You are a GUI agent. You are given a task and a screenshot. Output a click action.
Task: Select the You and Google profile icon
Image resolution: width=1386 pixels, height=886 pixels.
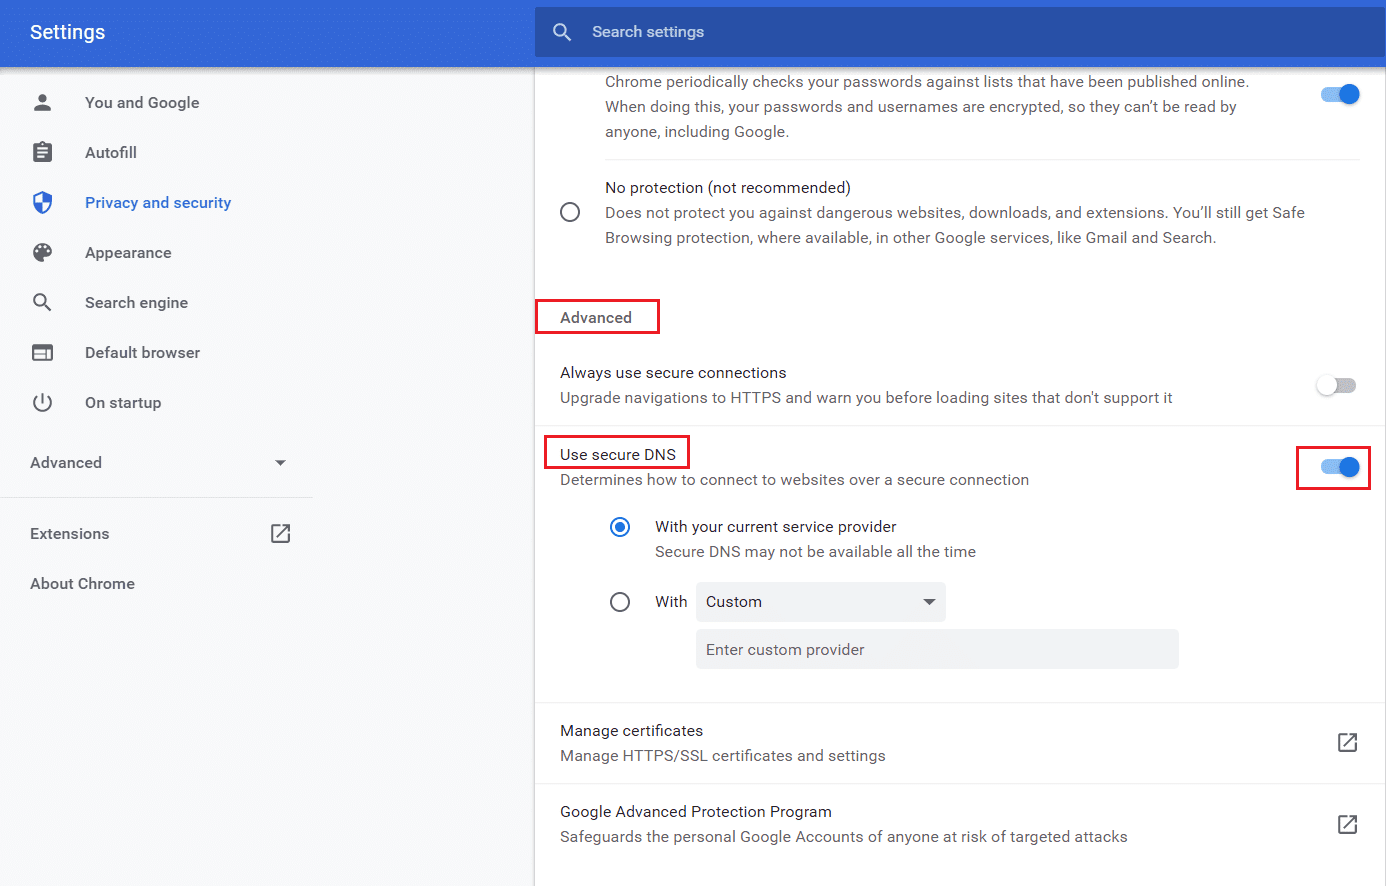pos(42,102)
